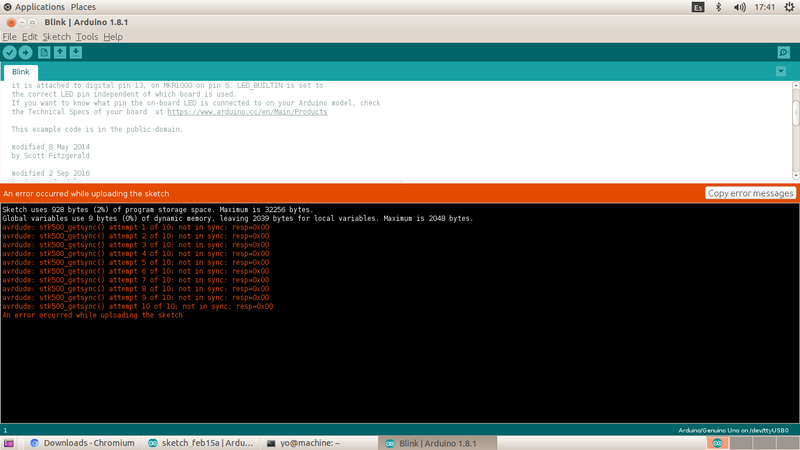
Task: Click the 'modified 8 May 2014' line
Action: pos(51,147)
